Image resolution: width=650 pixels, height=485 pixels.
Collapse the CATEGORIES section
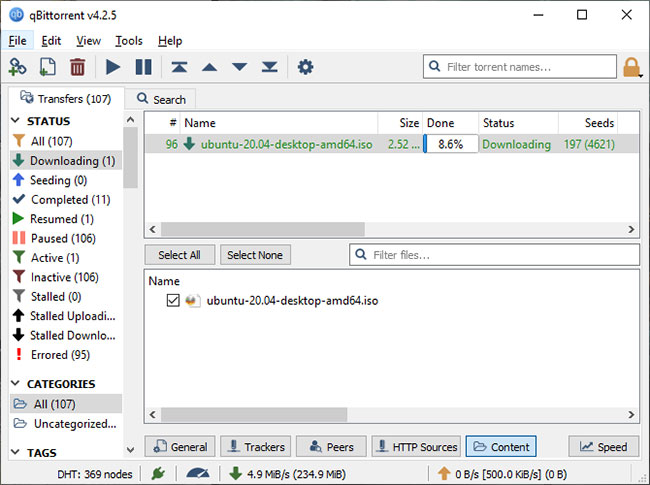pos(15,383)
